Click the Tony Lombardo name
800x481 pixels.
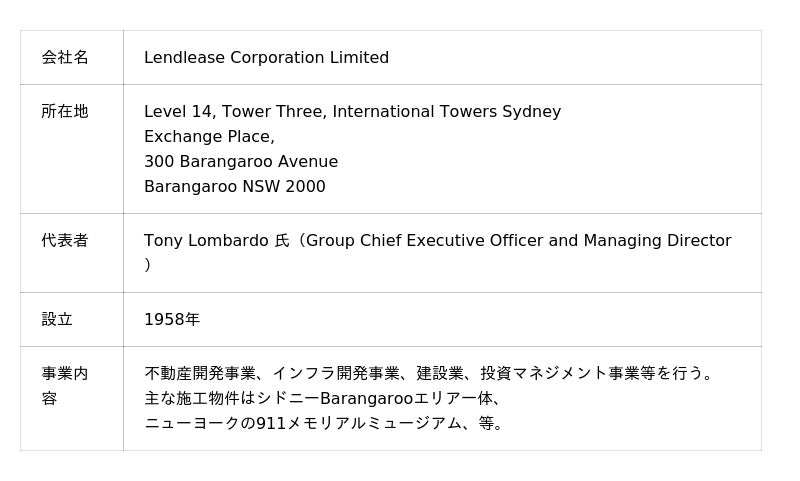click(x=206, y=241)
